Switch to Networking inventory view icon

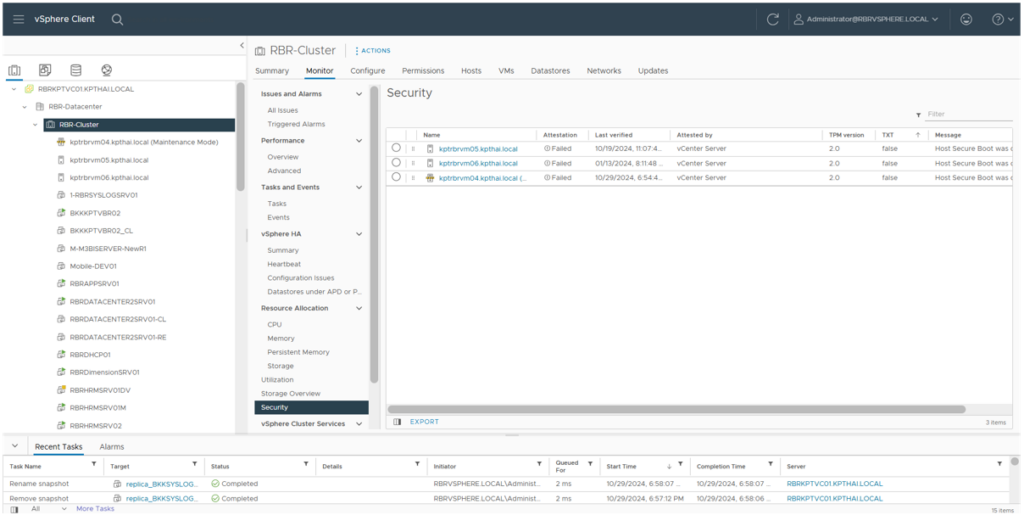[106, 70]
